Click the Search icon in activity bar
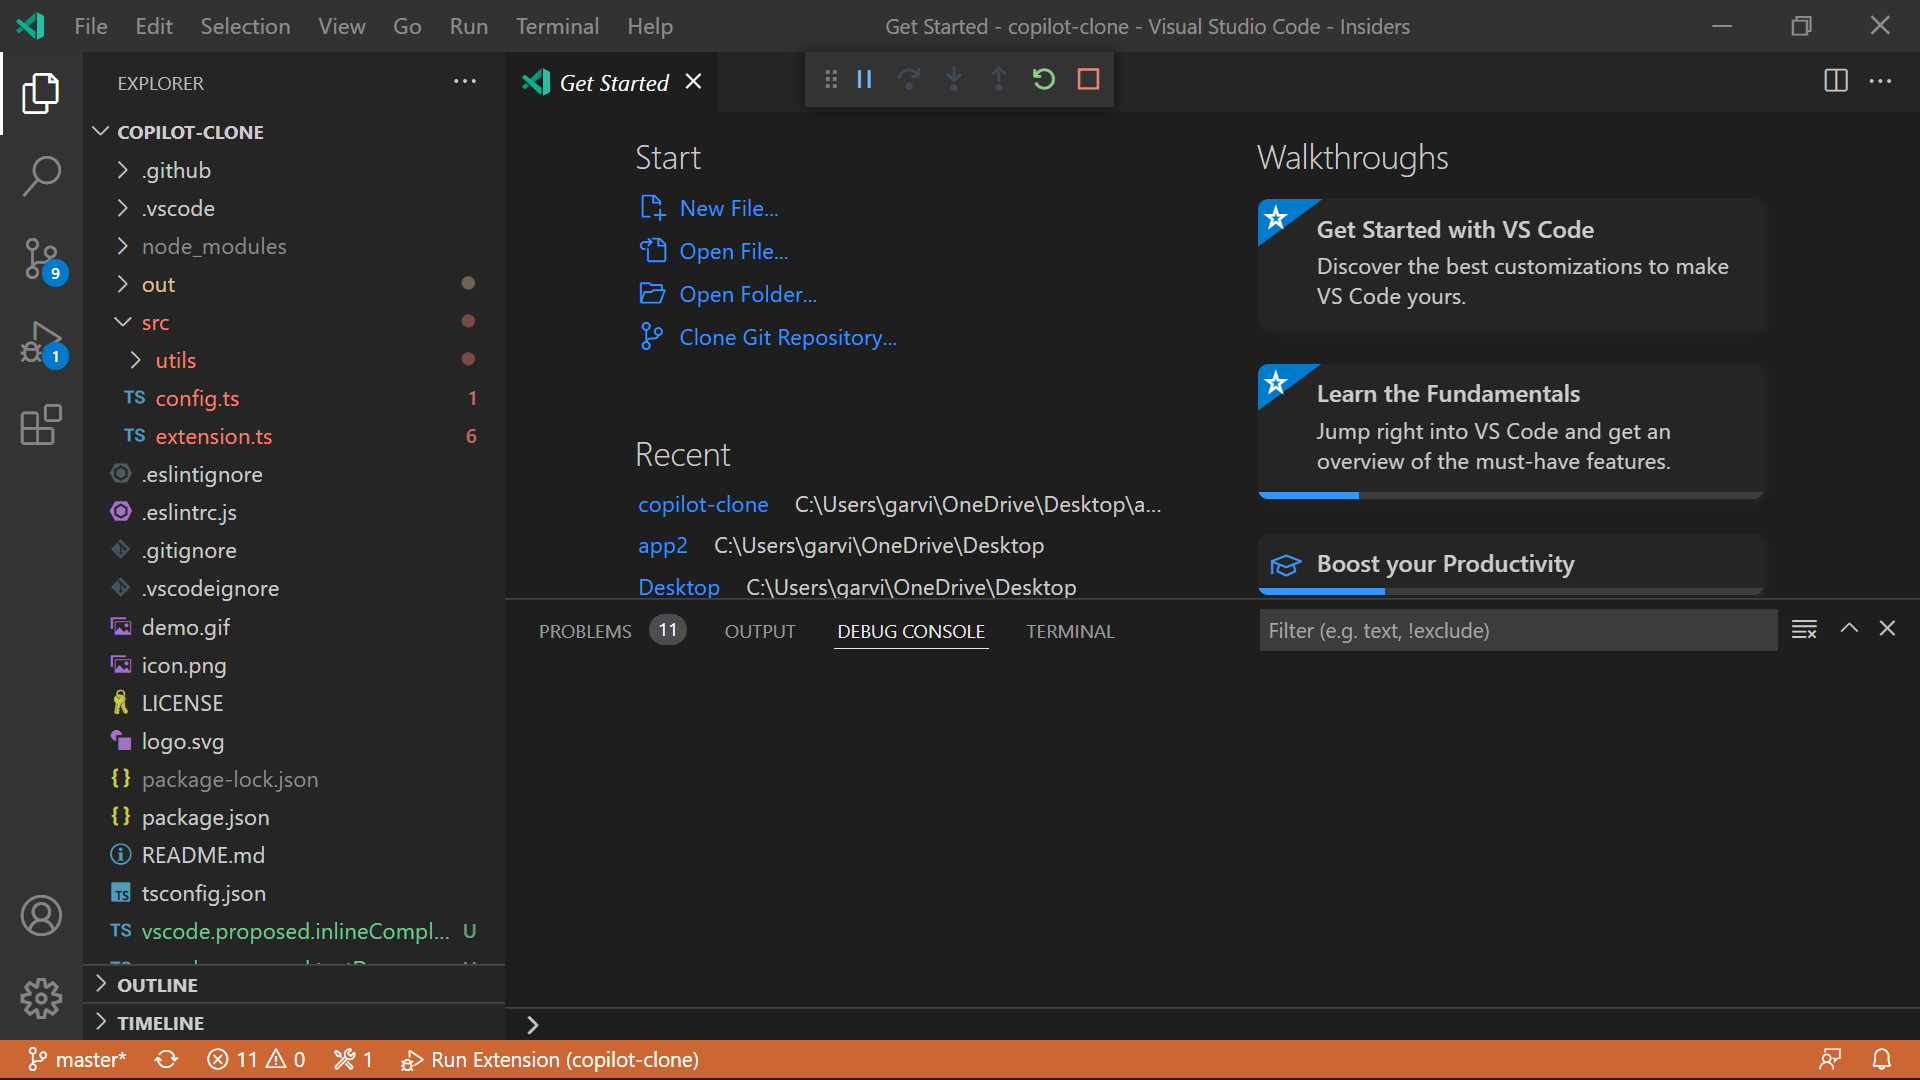The height and width of the screenshot is (1080, 1920). tap(41, 175)
